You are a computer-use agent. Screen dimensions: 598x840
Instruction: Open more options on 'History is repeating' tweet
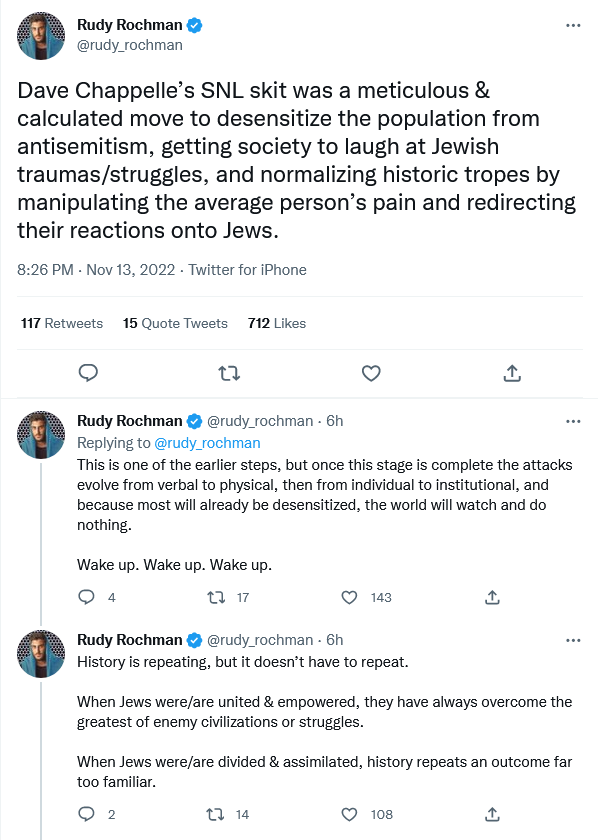click(573, 640)
